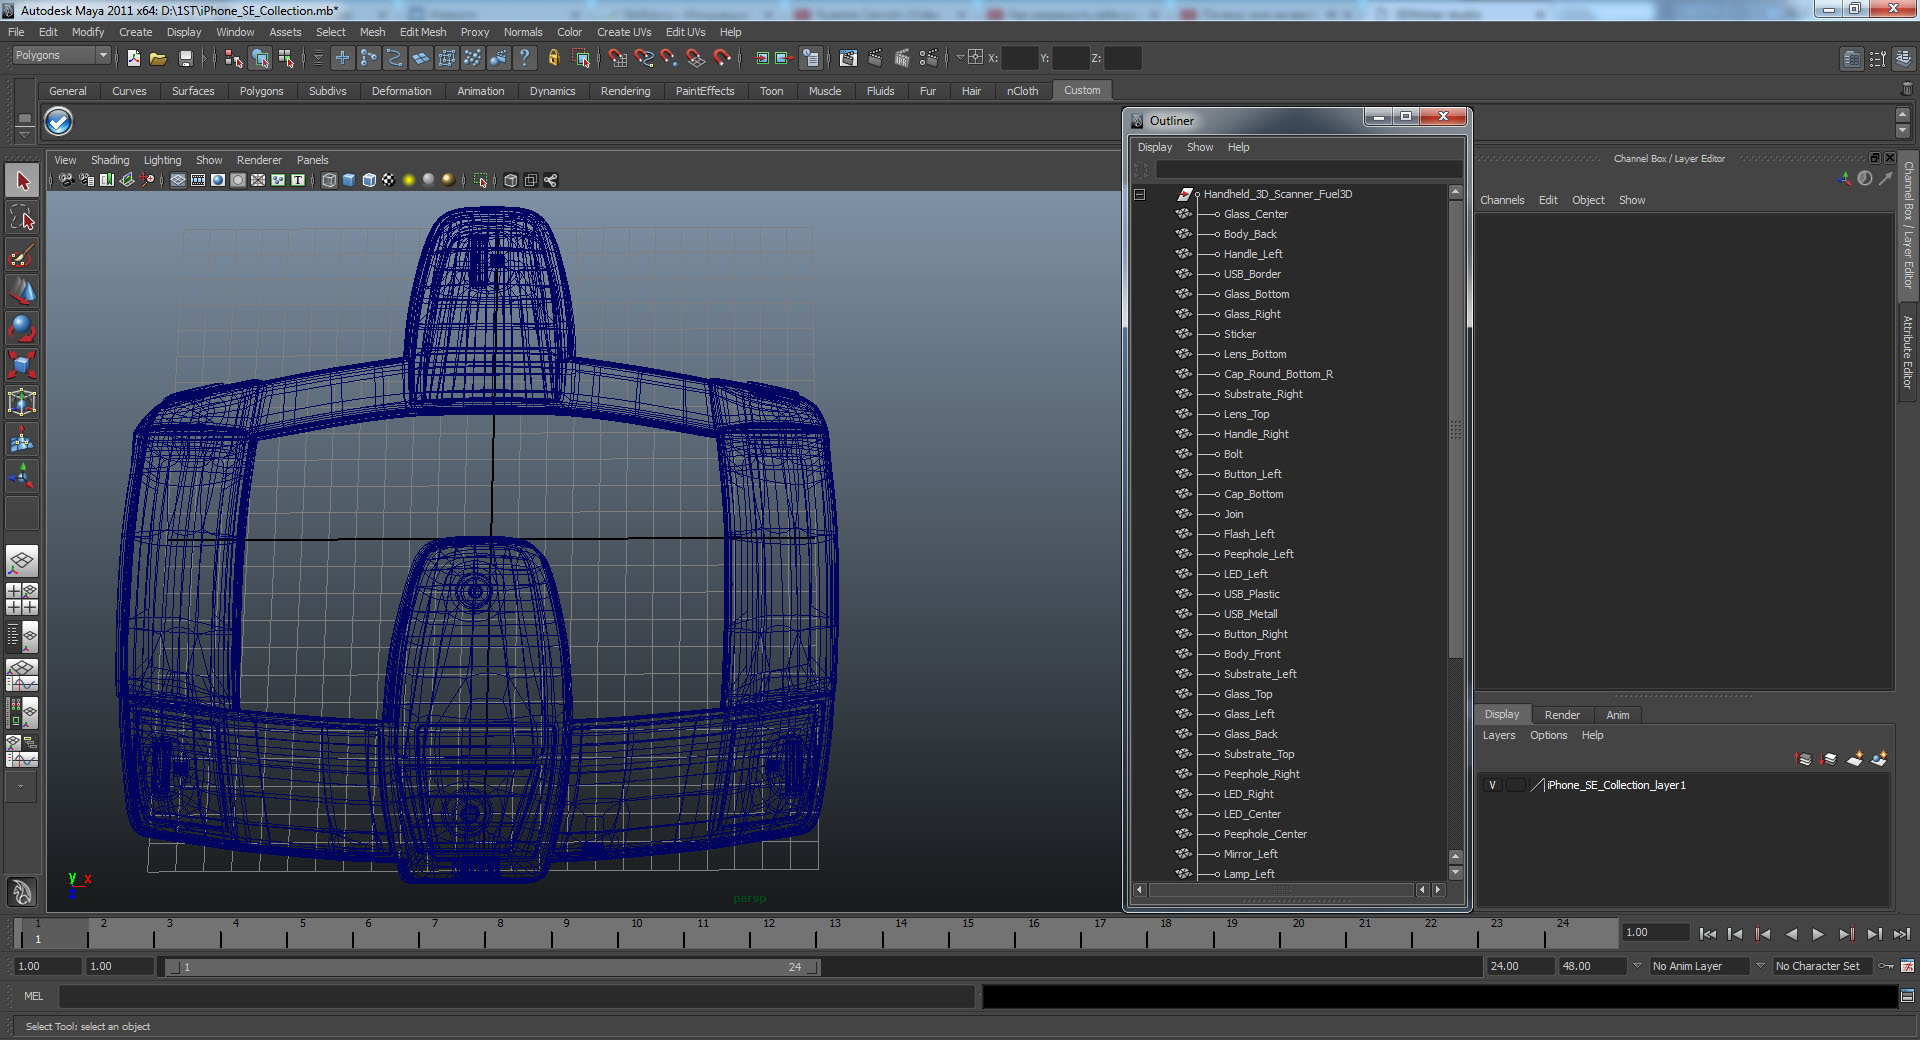Switch to the four view layout
This screenshot has height=1040, width=1920.
pos(22,598)
